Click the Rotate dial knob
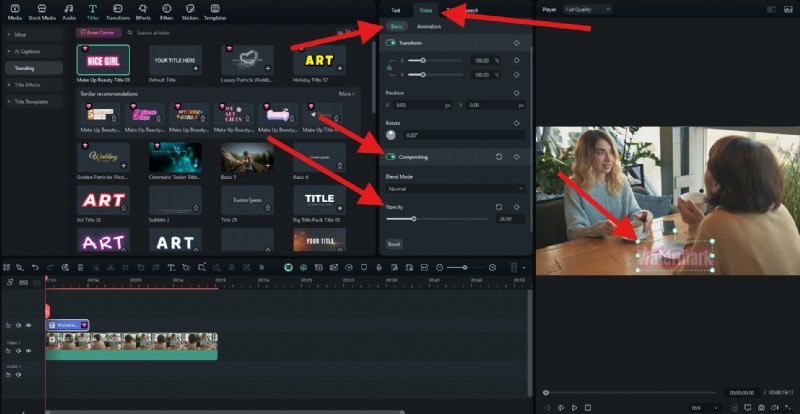800x414 pixels. pyautogui.click(x=391, y=135)
